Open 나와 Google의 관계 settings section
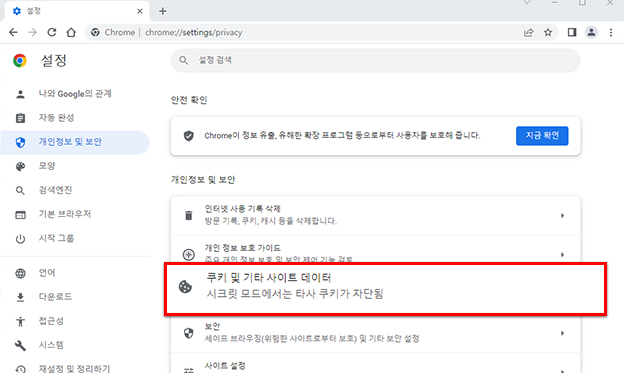 point(75,94)
